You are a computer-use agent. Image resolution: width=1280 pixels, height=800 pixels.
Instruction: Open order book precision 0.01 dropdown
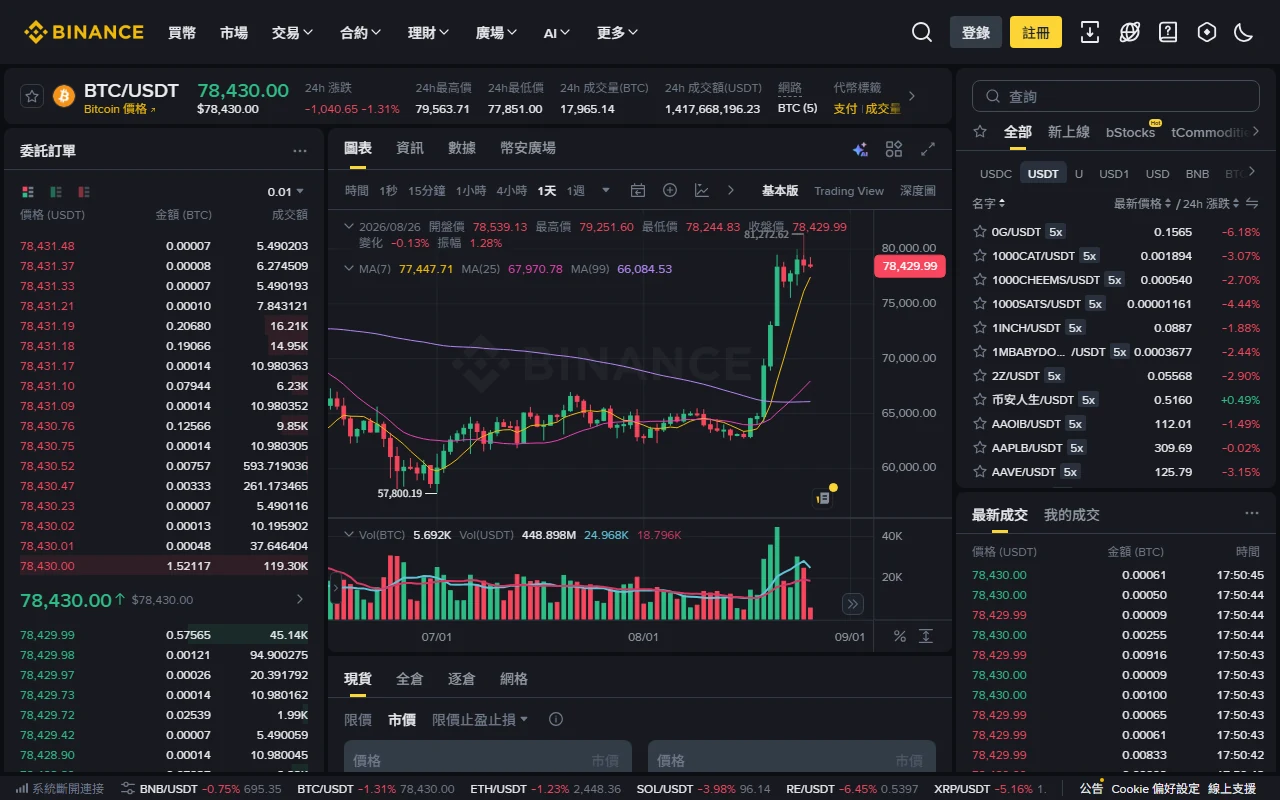286,191
